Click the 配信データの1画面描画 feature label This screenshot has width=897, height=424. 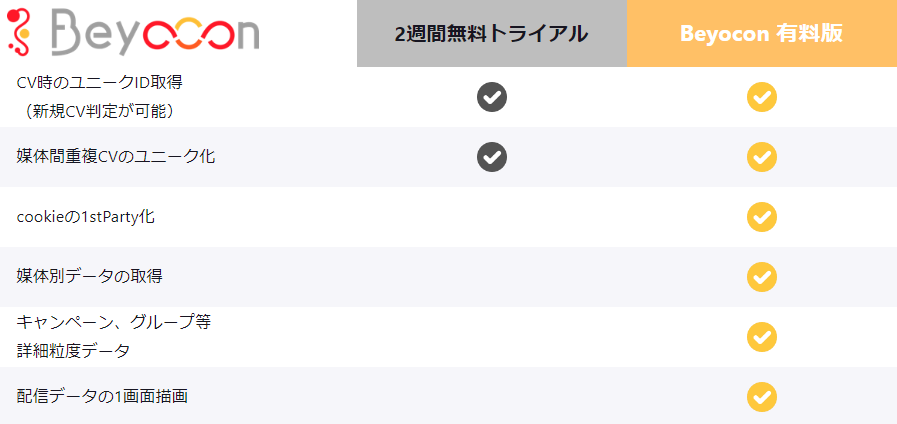102,396
